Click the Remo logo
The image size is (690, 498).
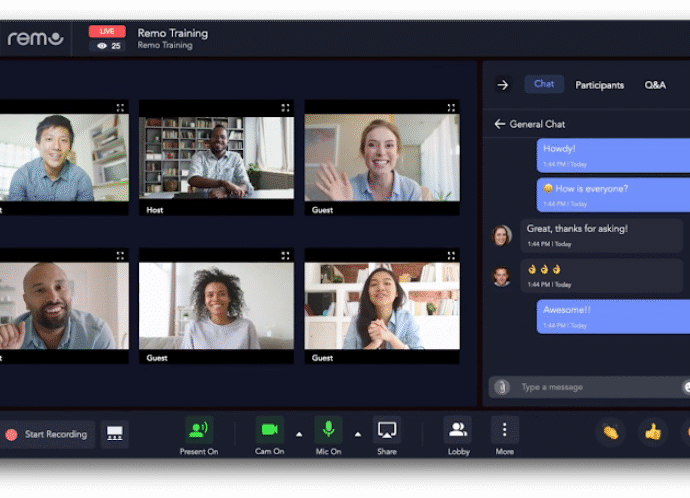(x=35, y=39)
